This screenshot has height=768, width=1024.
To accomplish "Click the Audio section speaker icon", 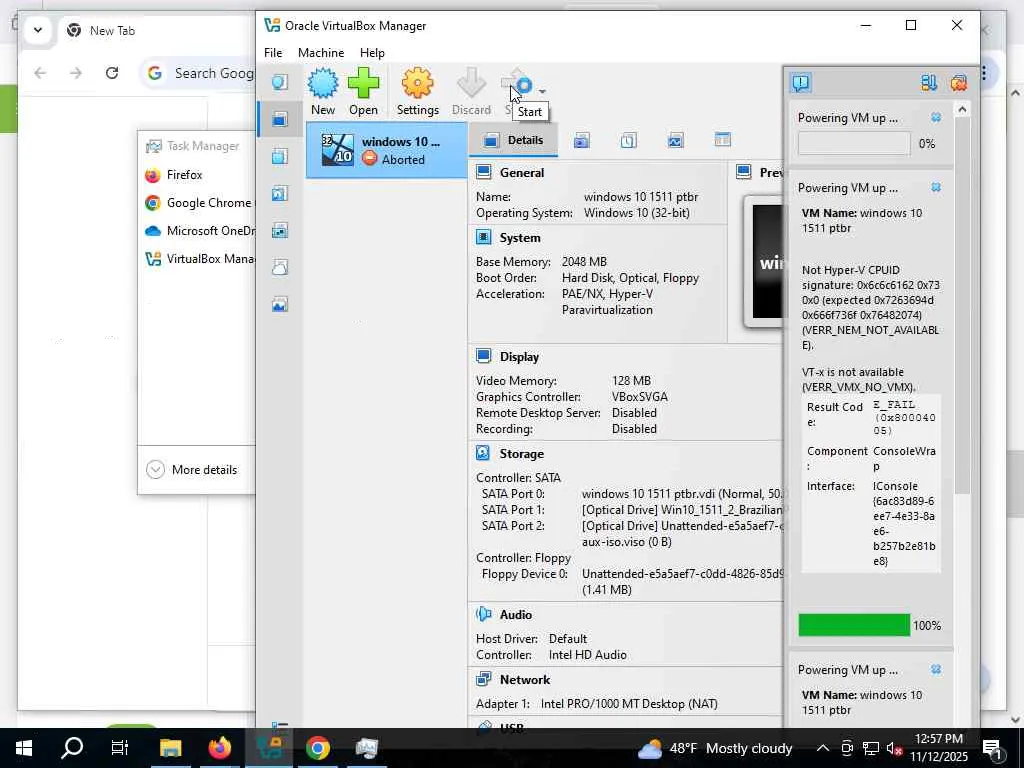I will pos(483,614).
